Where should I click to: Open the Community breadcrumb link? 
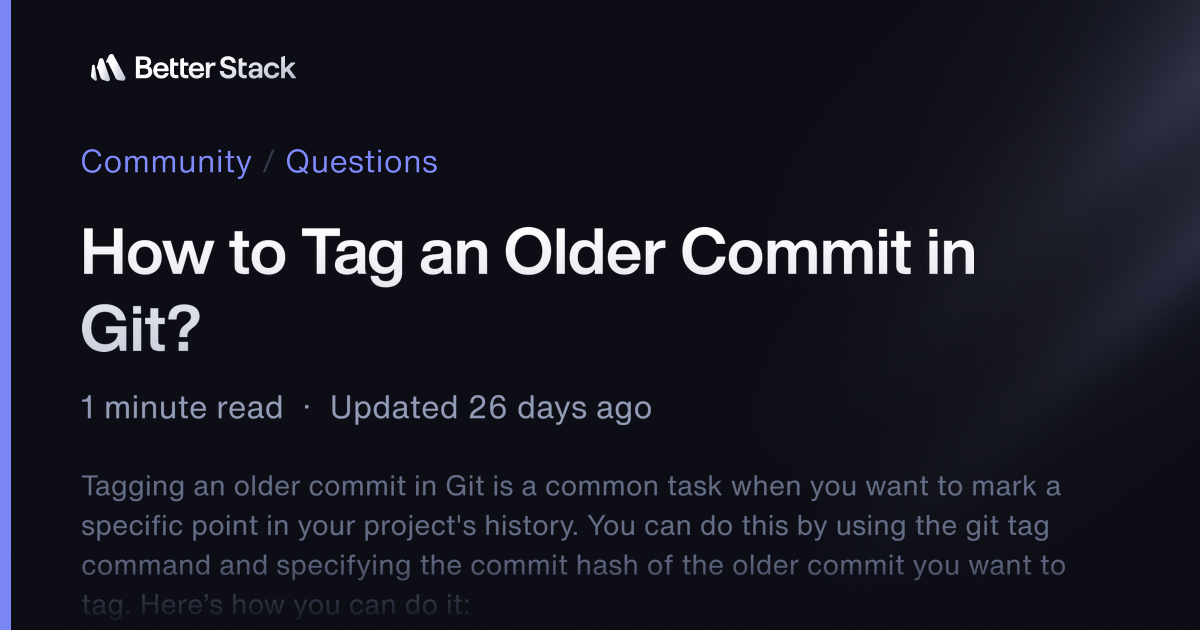click(x=166, y=162)
